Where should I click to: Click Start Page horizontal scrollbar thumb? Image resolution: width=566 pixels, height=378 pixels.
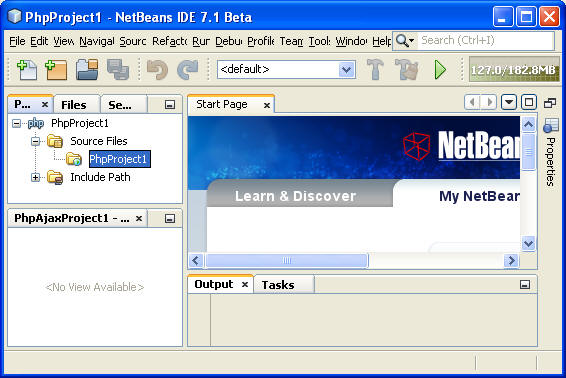287,260
